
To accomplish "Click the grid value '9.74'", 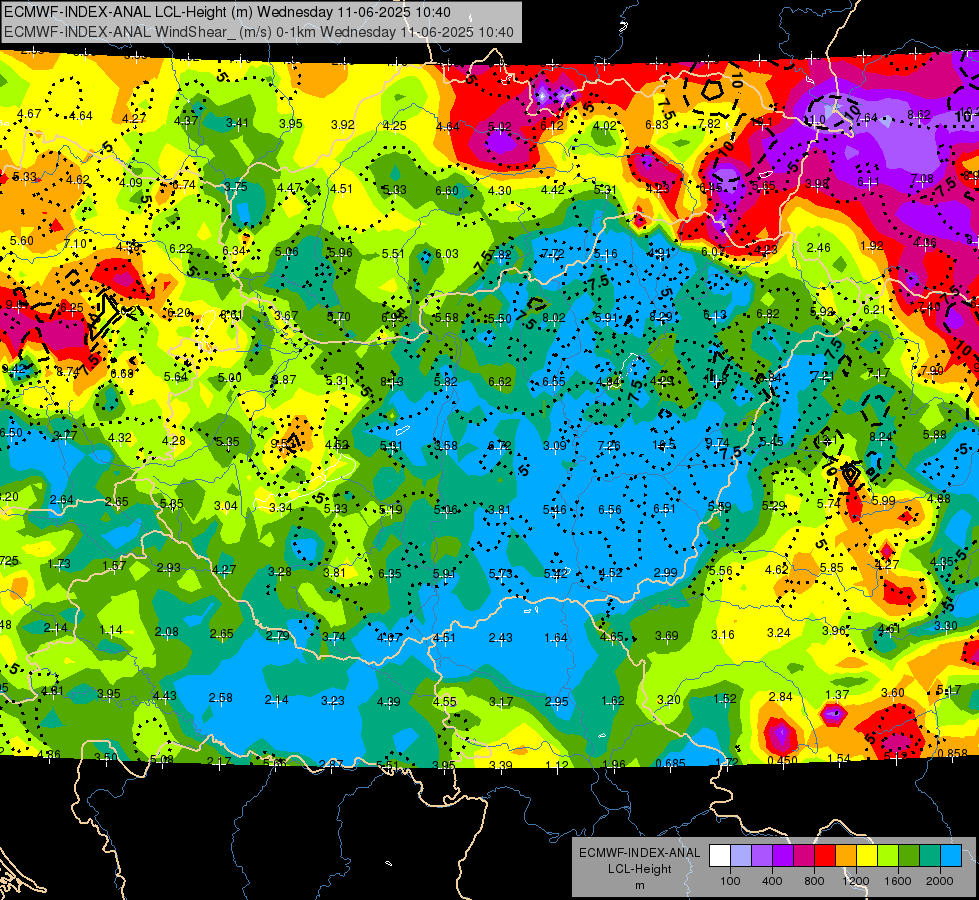I will tap(717, 443).
